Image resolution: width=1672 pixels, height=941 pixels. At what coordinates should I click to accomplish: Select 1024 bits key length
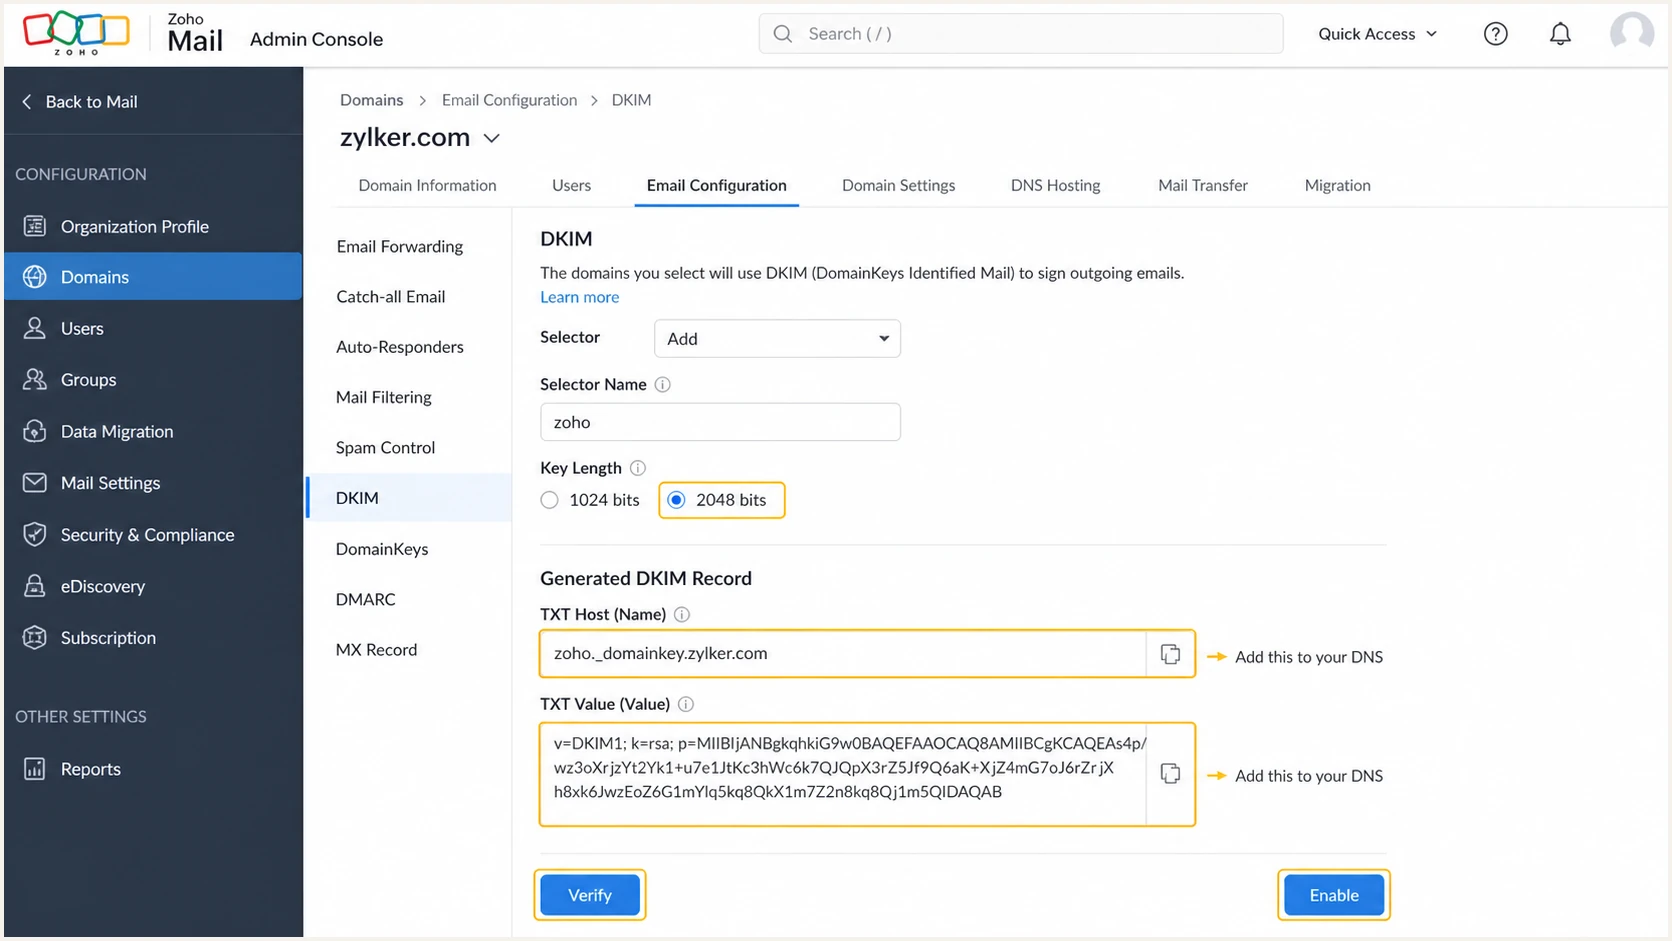point(550,500)
